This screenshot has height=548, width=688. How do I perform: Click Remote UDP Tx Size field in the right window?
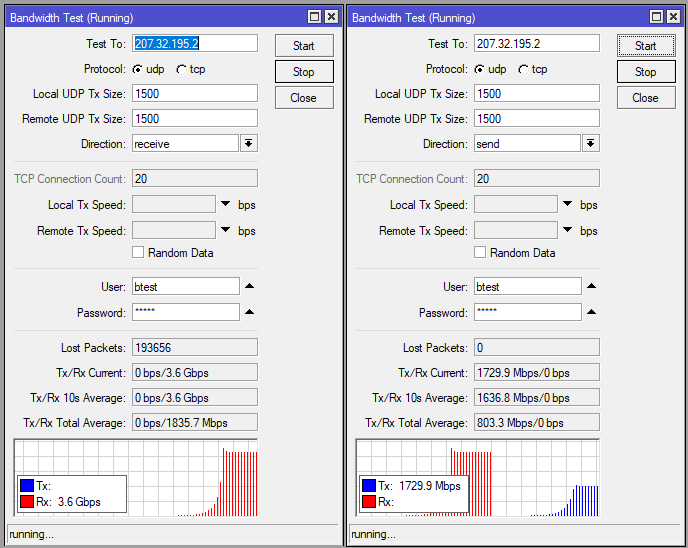point(537,118)
